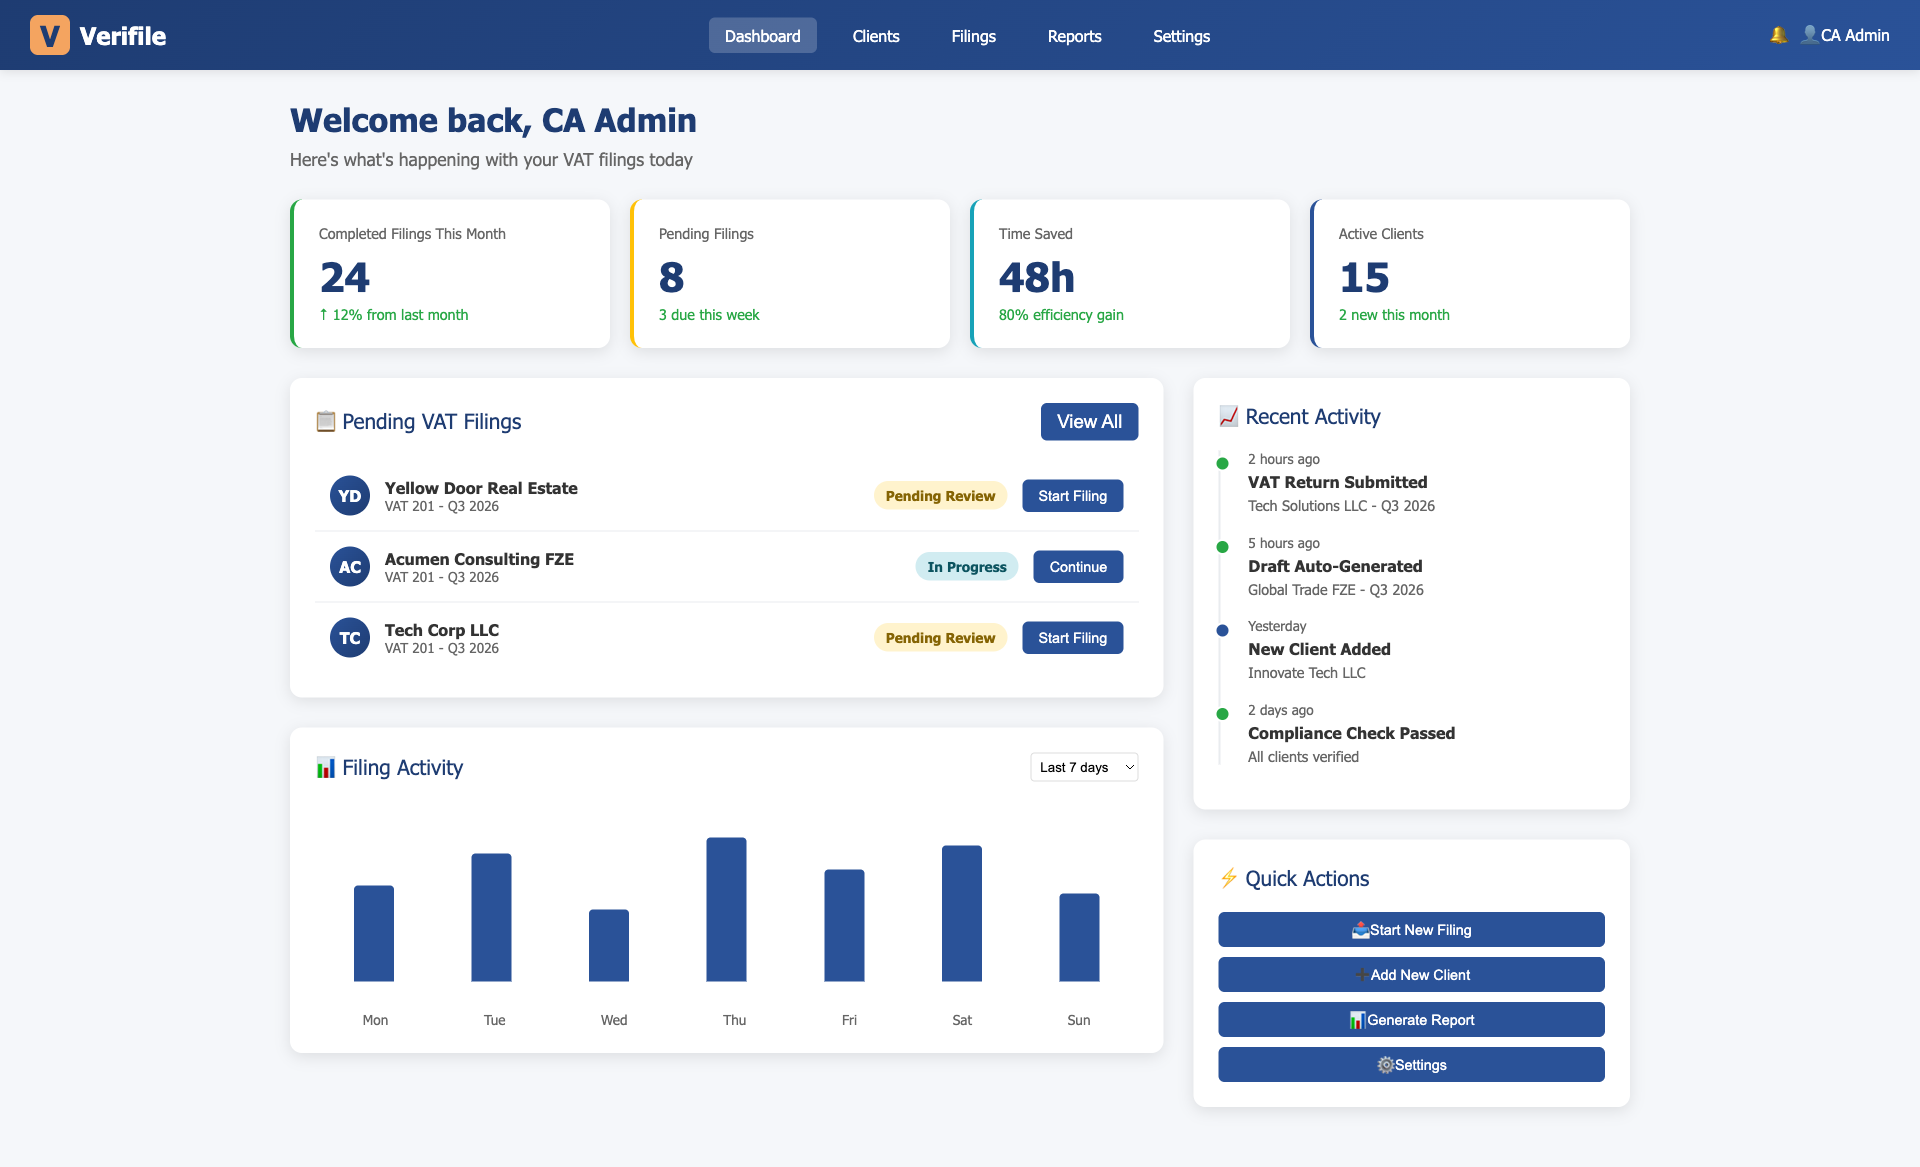Viewport: 1920px width, 1167px height.
Task: Click the clipboard icon beside Pending VAT Filings
Action: (x=325, y=422)
